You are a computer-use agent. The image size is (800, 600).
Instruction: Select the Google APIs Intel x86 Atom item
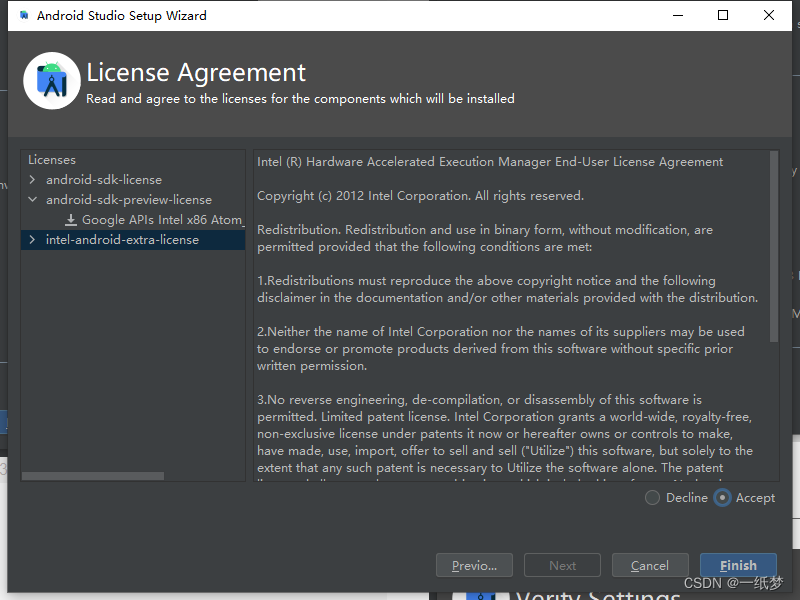[x=163, y=220]
